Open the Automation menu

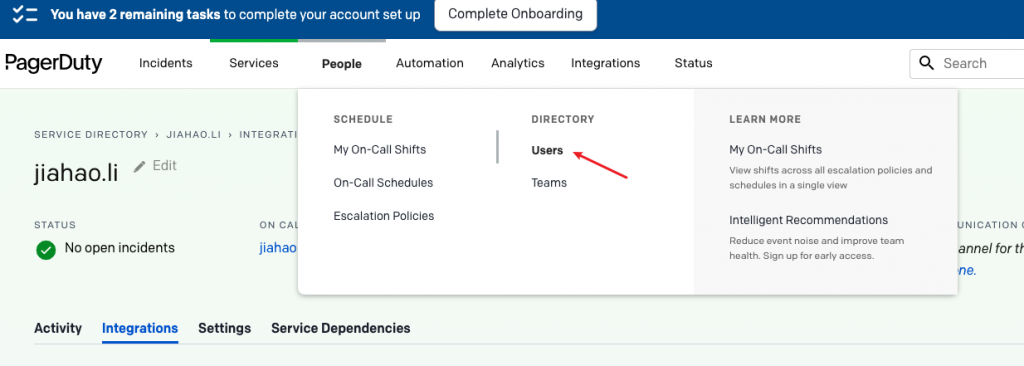(430, 63)
